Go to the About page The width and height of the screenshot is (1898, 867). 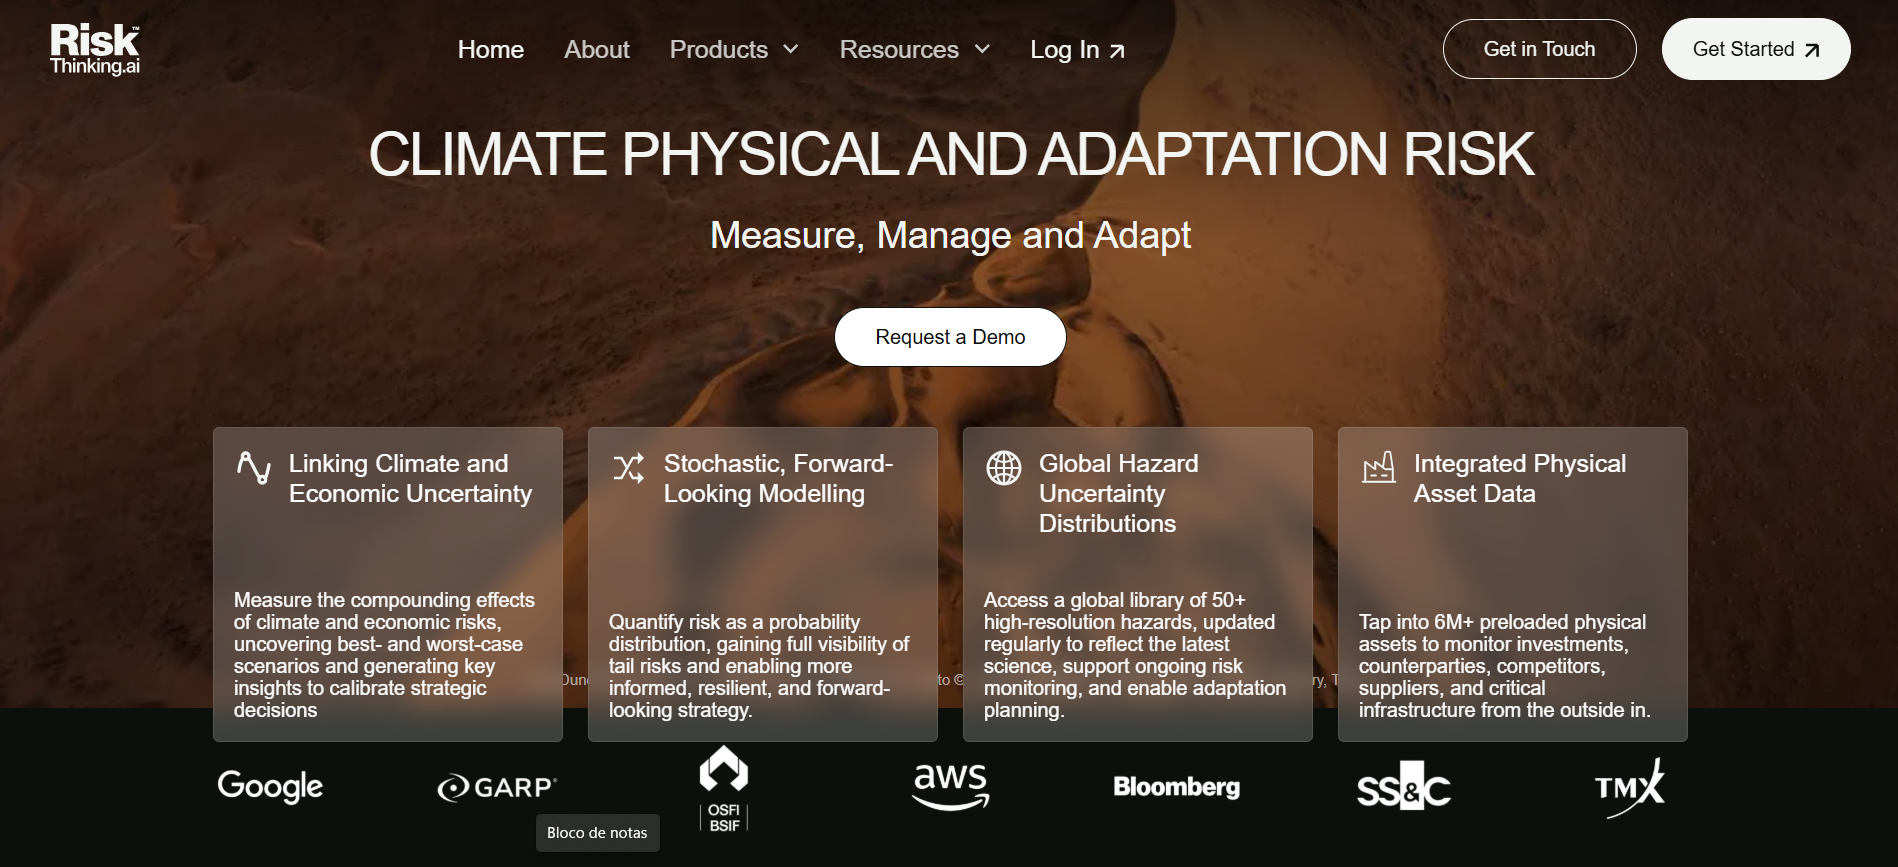click(596, 49)
